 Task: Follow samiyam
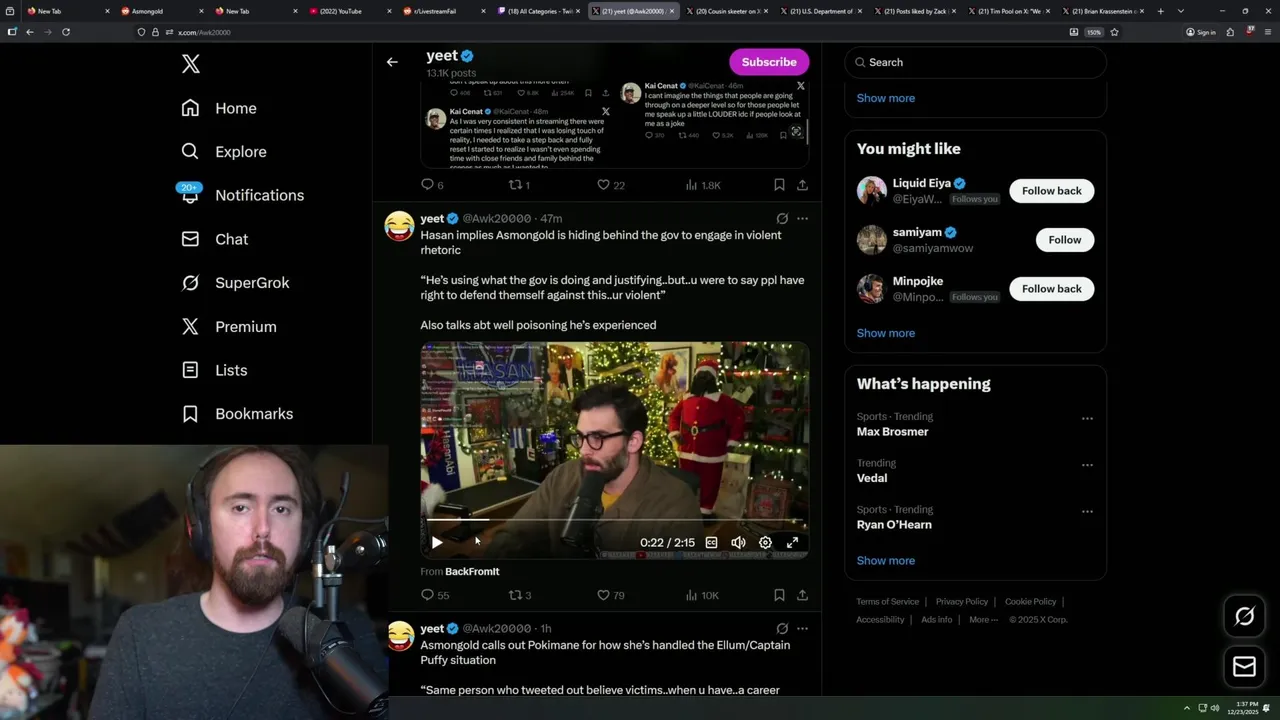(1064, 240)
